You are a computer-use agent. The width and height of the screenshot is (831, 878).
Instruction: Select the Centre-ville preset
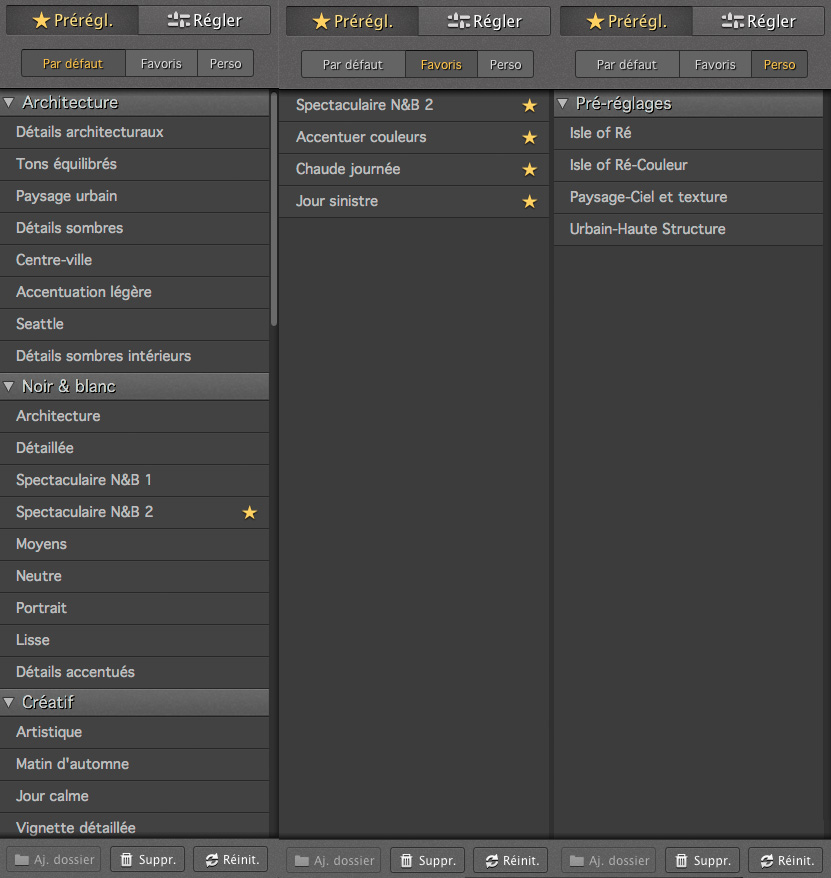134,260
